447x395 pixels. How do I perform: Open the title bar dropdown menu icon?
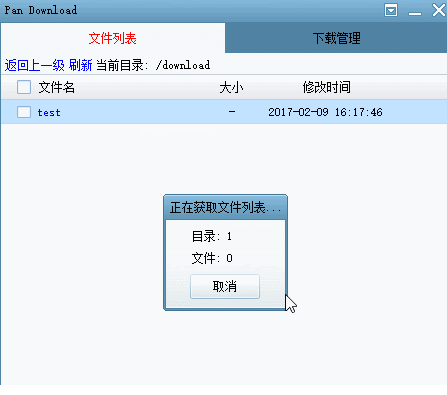coord(391,10)
